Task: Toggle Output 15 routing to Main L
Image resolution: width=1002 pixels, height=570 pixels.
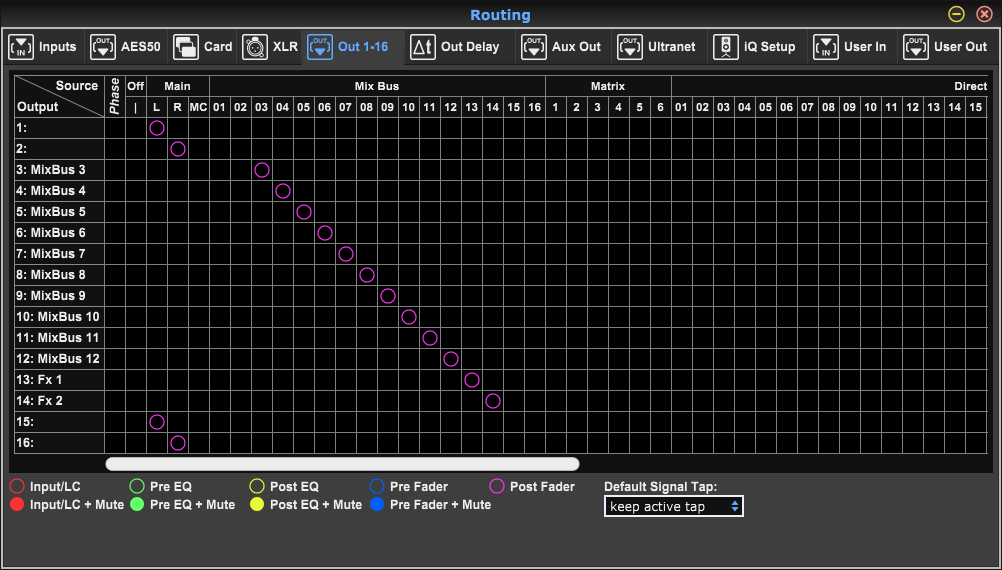Action: [x=157, y=422]
